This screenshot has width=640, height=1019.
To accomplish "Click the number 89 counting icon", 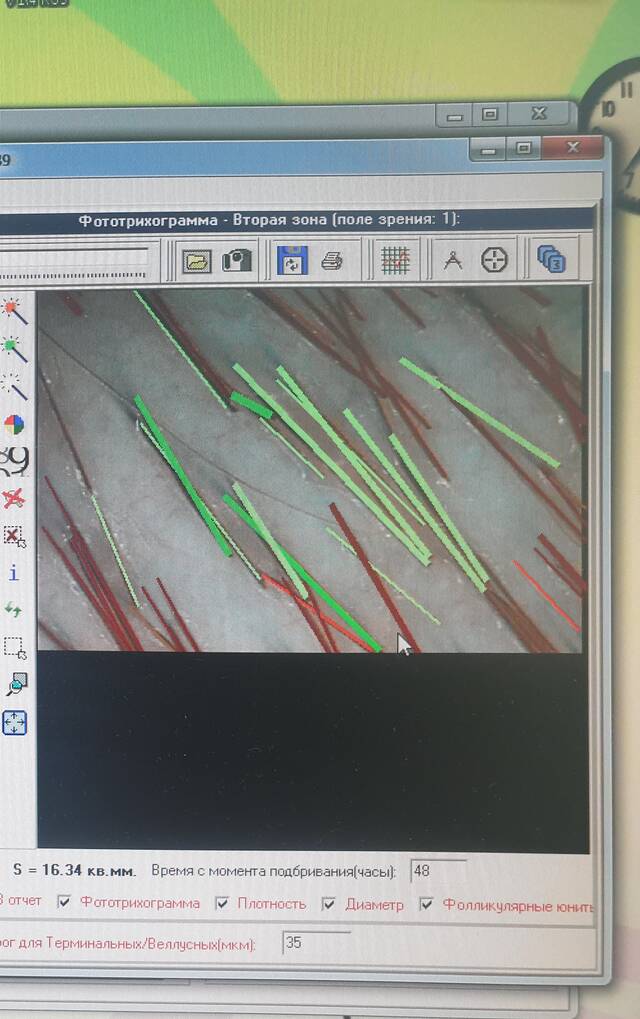I will pos(14,461).
